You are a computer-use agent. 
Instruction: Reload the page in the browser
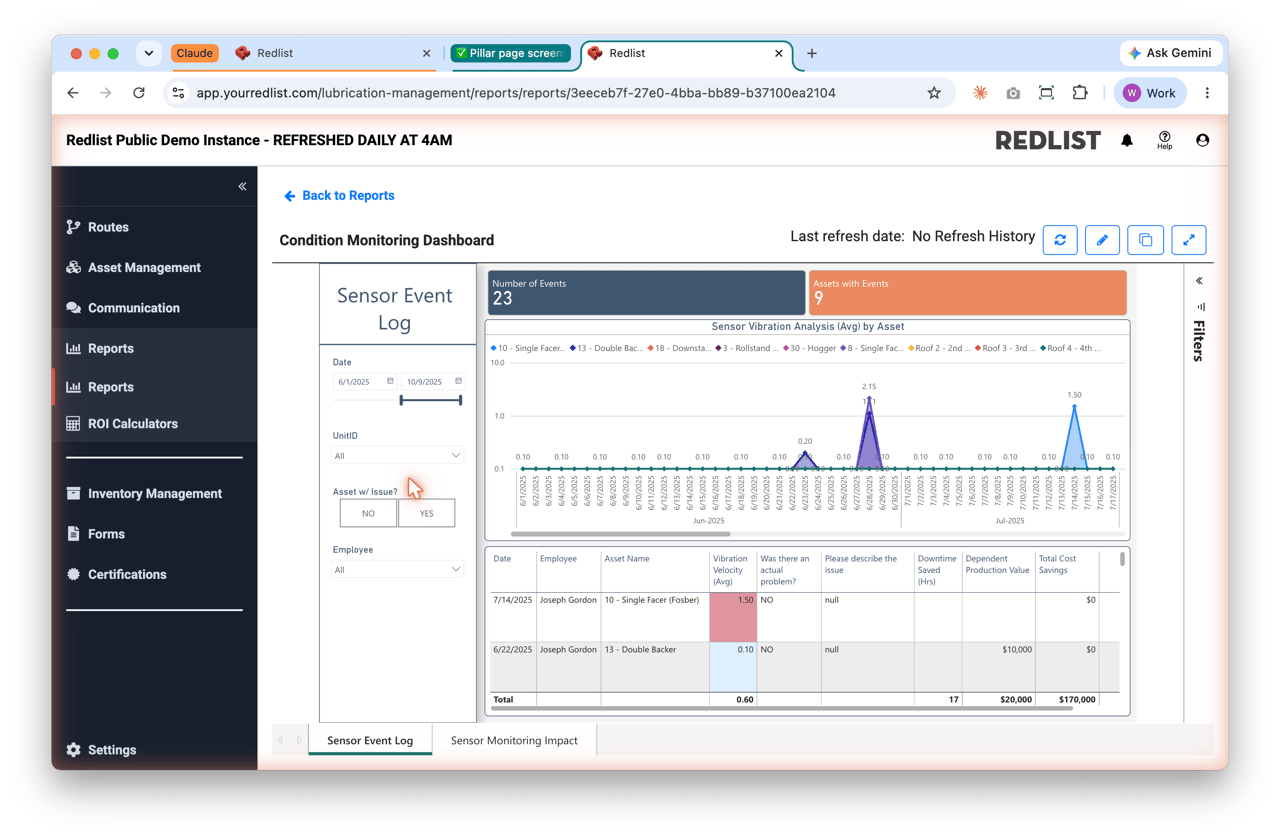pos(139,93)
